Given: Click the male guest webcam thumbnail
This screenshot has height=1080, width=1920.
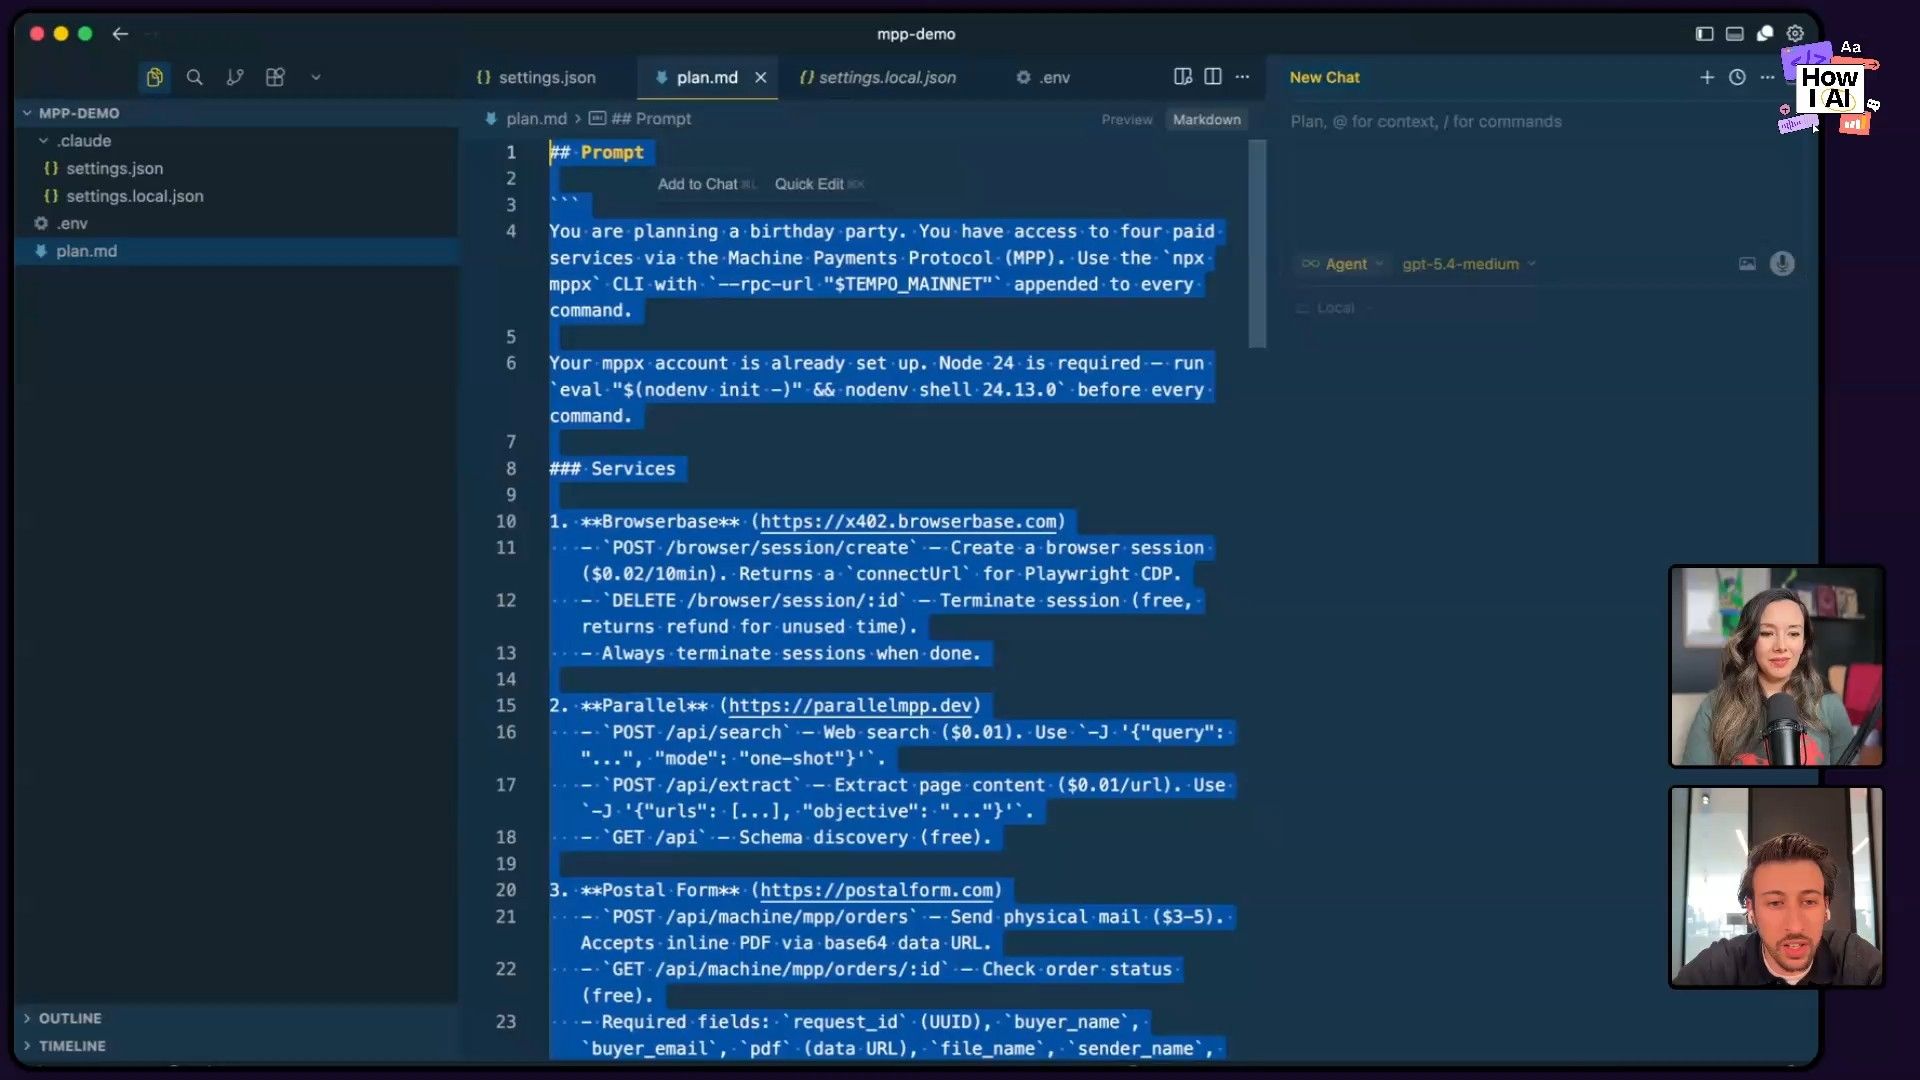Looking at the screenshot, I should click(x=1776, y=887).
